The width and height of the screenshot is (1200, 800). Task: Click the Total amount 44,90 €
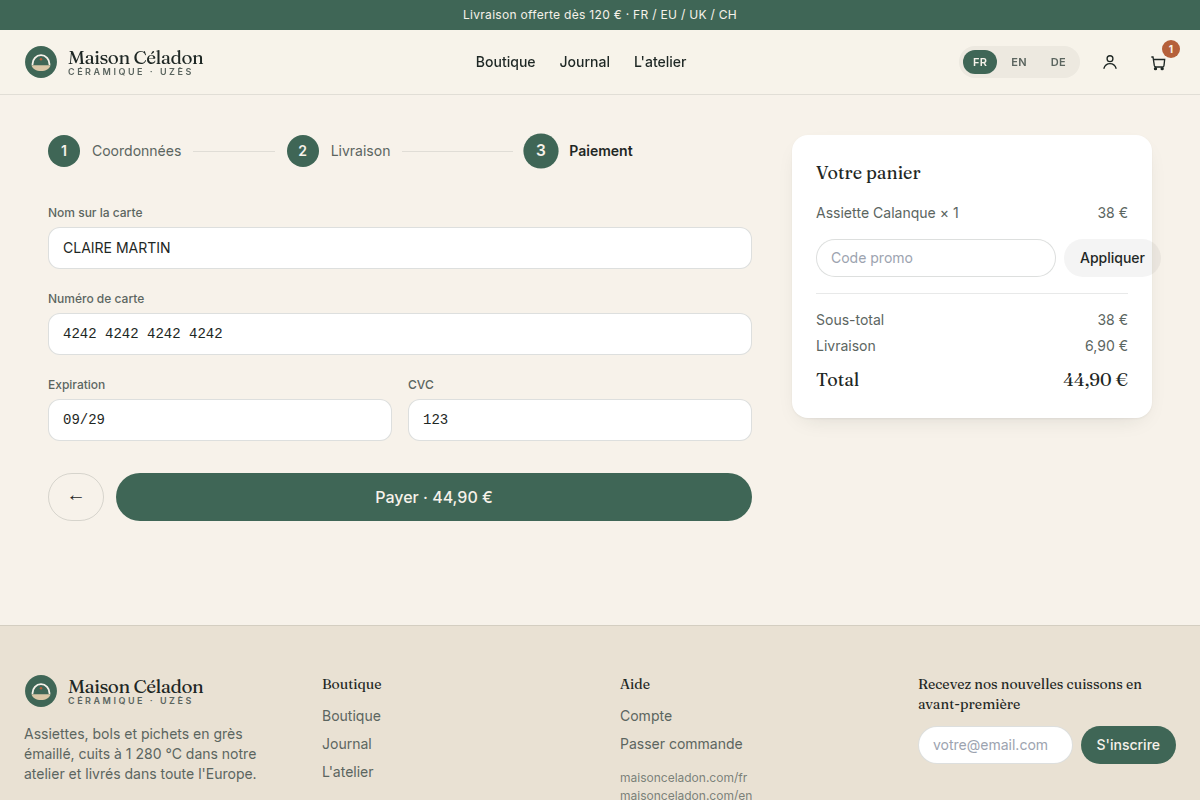[1095, 380]
